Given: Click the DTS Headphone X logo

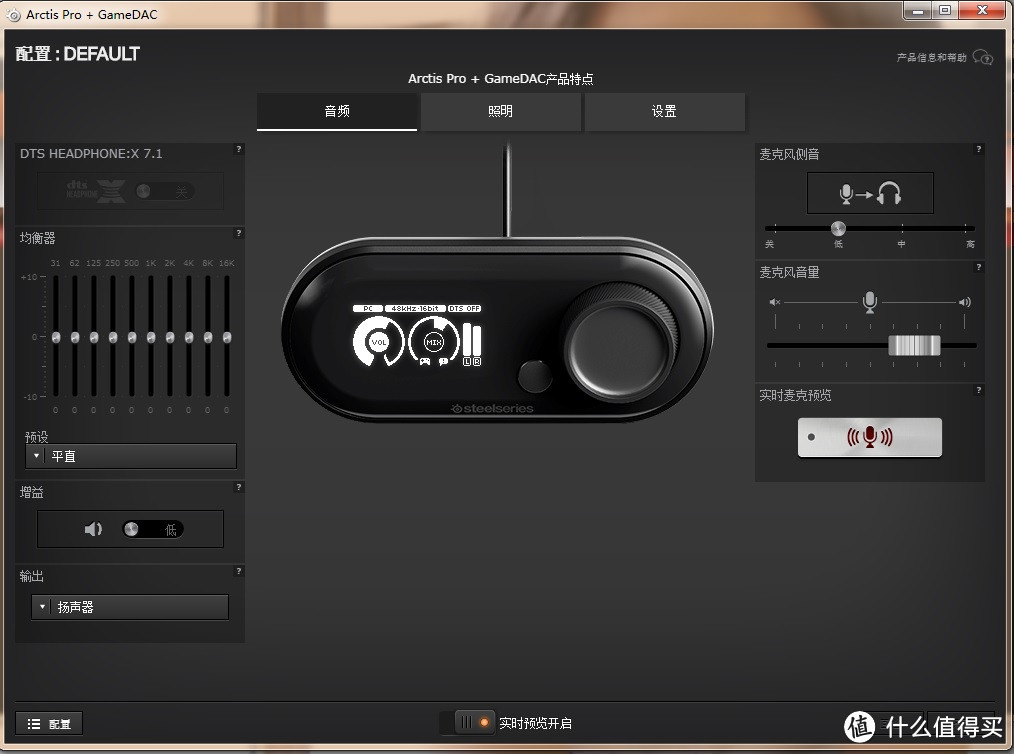Looking at the screenshot, I should 96,191.
